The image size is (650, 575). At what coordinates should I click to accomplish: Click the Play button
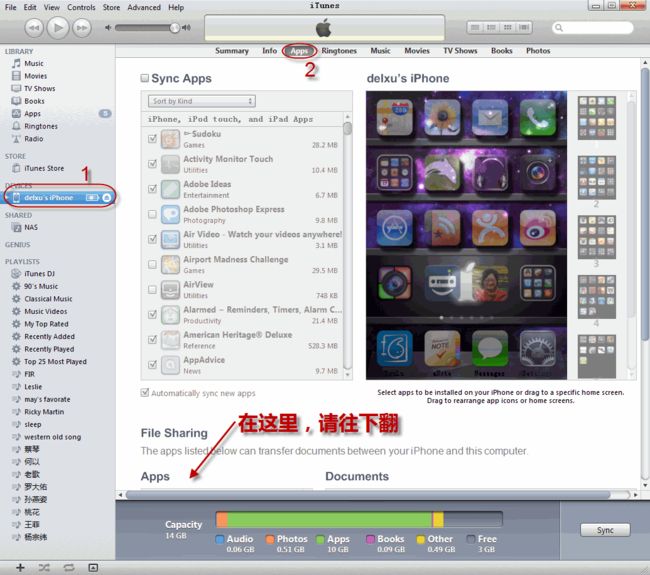click(58, 27)
